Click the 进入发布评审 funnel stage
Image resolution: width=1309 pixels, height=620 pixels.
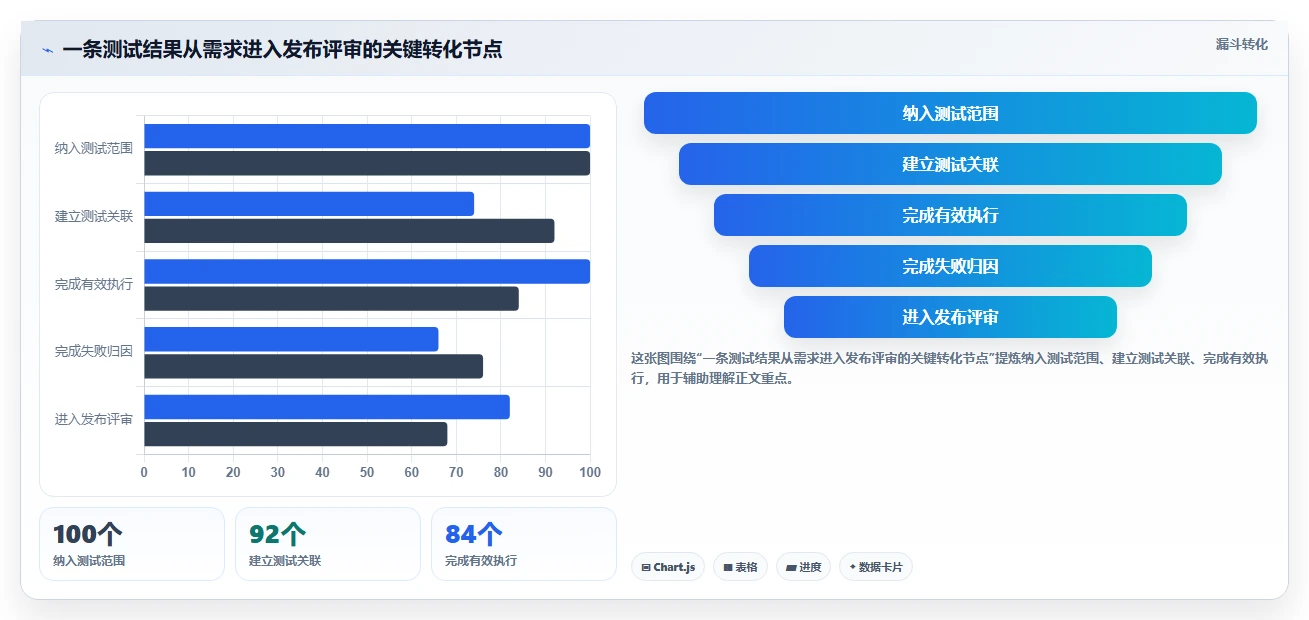(950, 317)
